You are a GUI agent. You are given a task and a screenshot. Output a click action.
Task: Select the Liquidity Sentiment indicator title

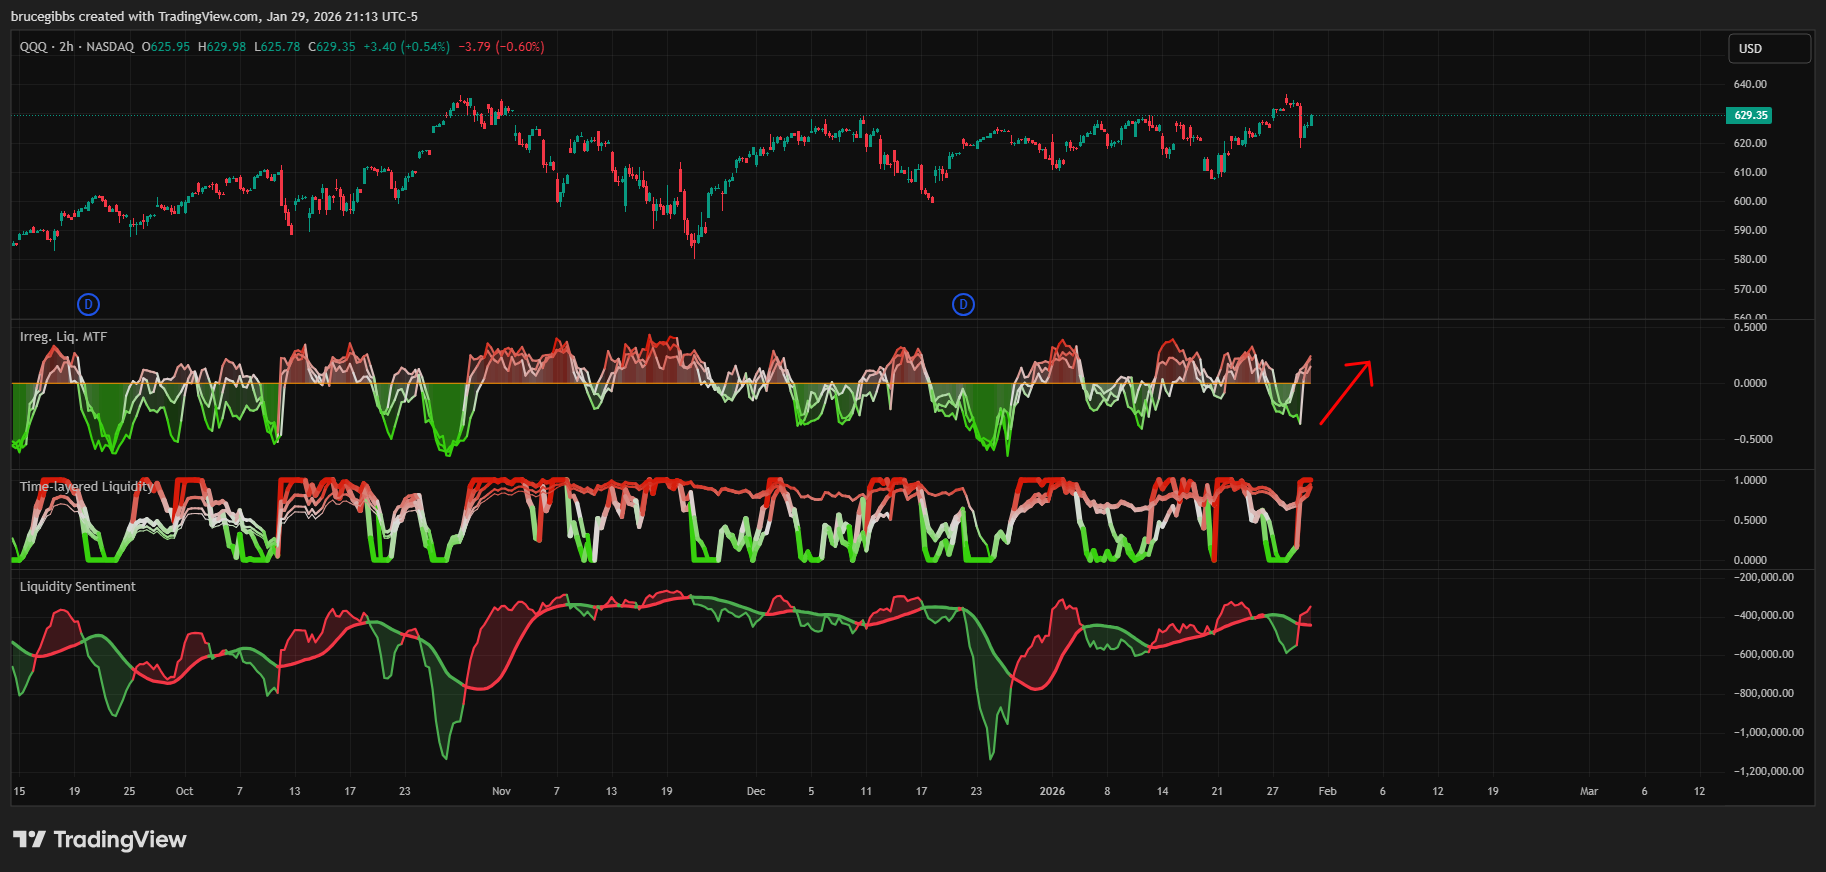pyautogui.click(x=78, y=587)
